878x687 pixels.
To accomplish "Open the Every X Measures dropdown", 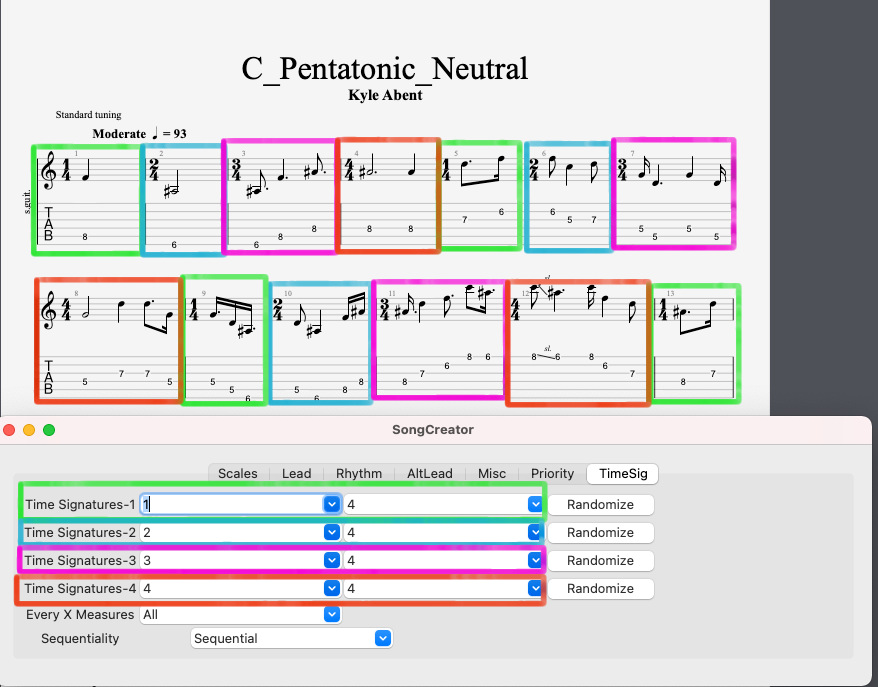I will coord(332,614).
